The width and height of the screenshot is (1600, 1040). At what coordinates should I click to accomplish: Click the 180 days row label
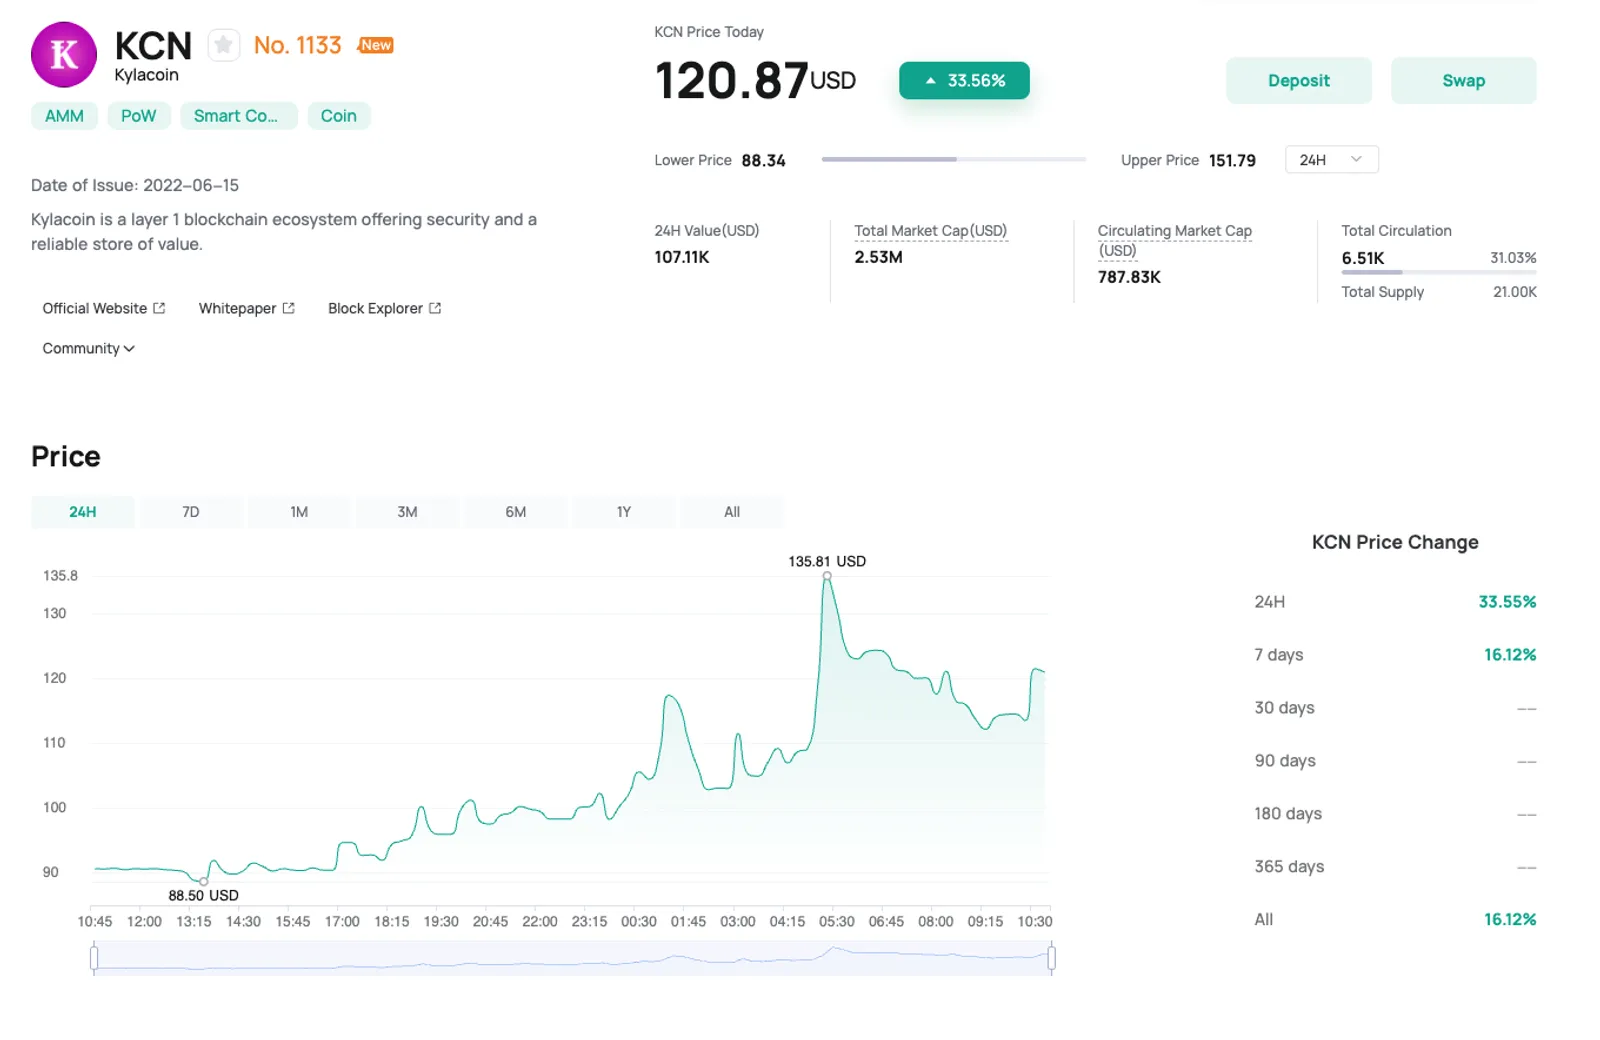(x=1288, y=814)
